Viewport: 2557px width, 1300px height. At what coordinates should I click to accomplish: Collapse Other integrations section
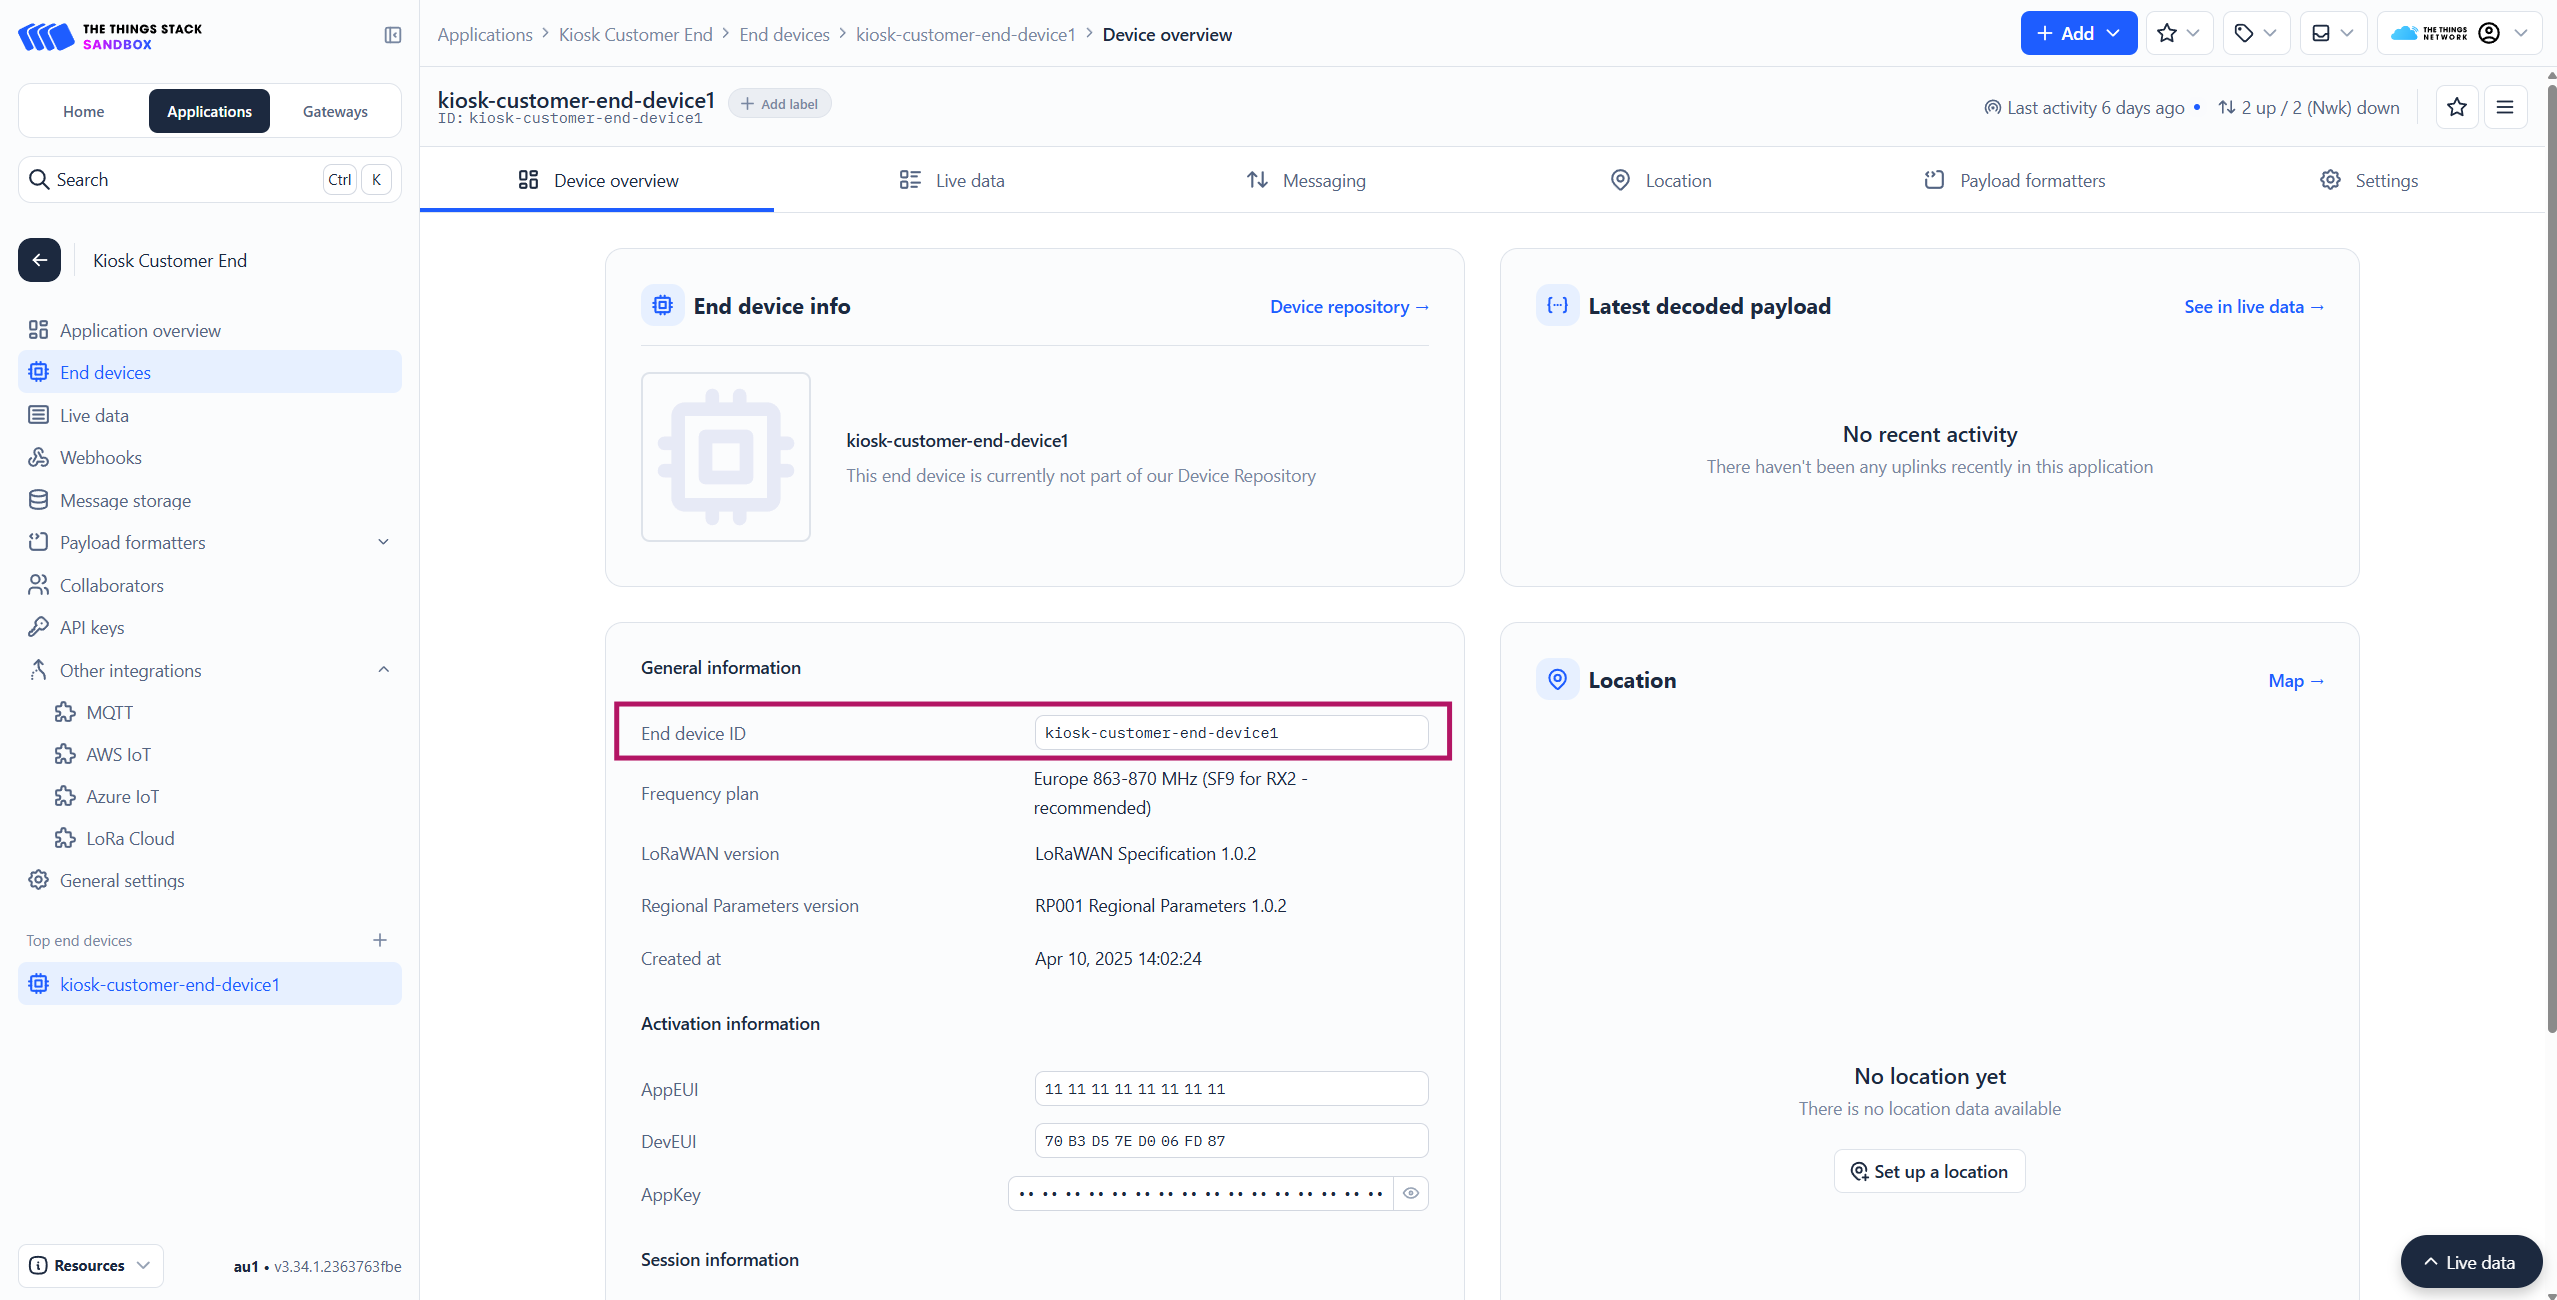(383, 670)
